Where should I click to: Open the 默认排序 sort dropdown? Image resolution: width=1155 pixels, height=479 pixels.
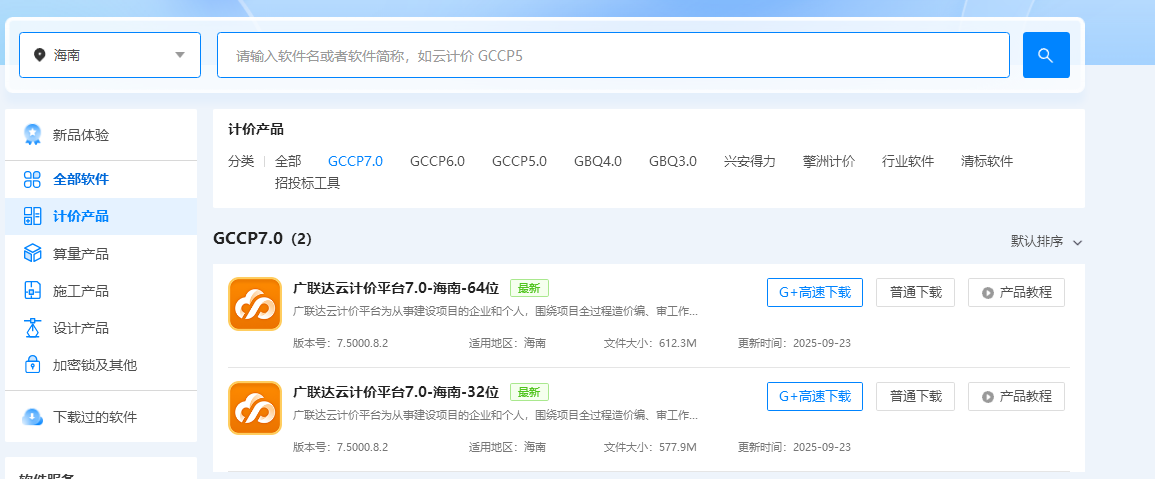point(1046,242)
